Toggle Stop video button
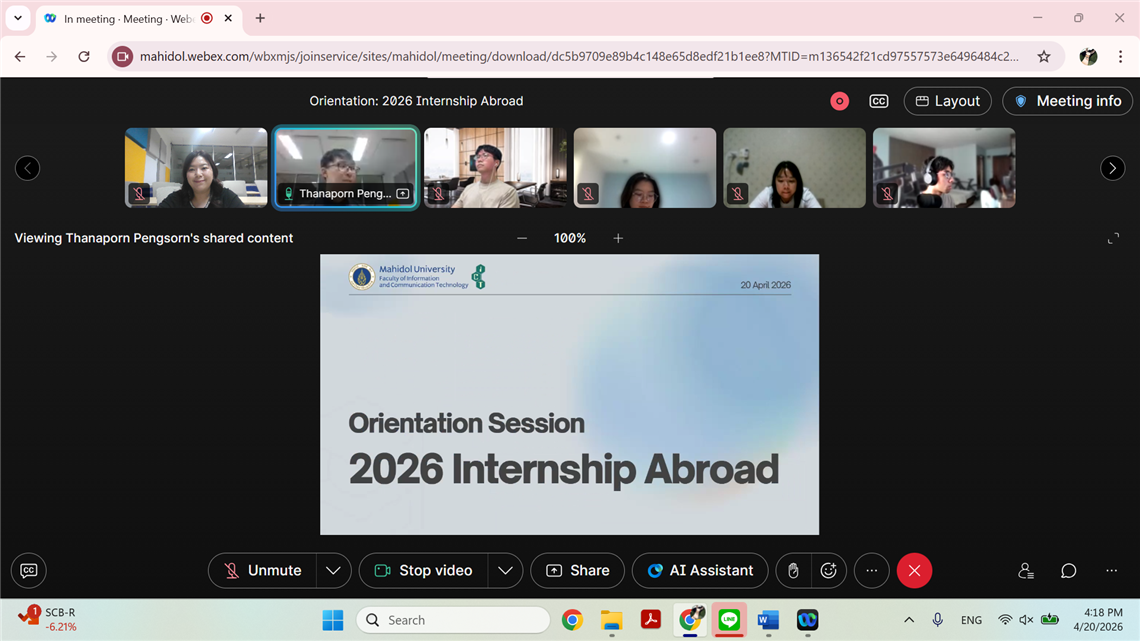This screenshot has width=1140, height=641. pos(424,570)
